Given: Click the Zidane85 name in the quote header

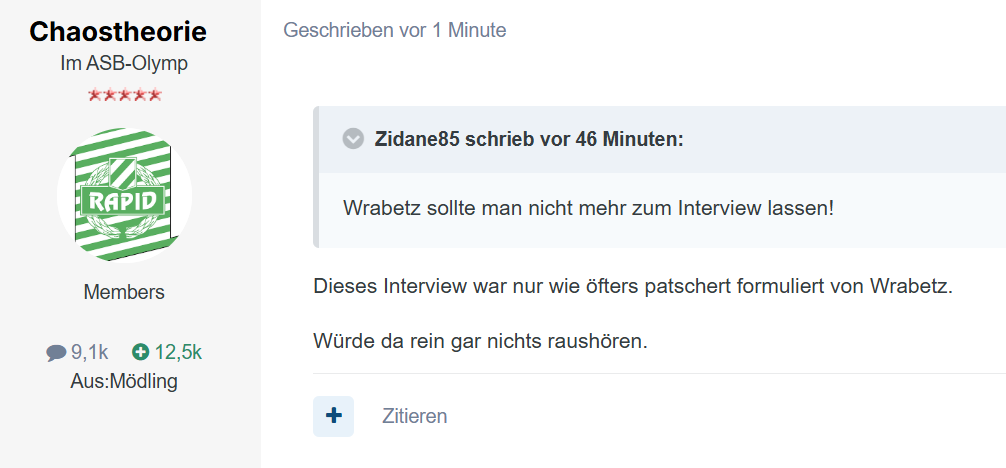Looking at the screenshot, I should tap(416, 139).
